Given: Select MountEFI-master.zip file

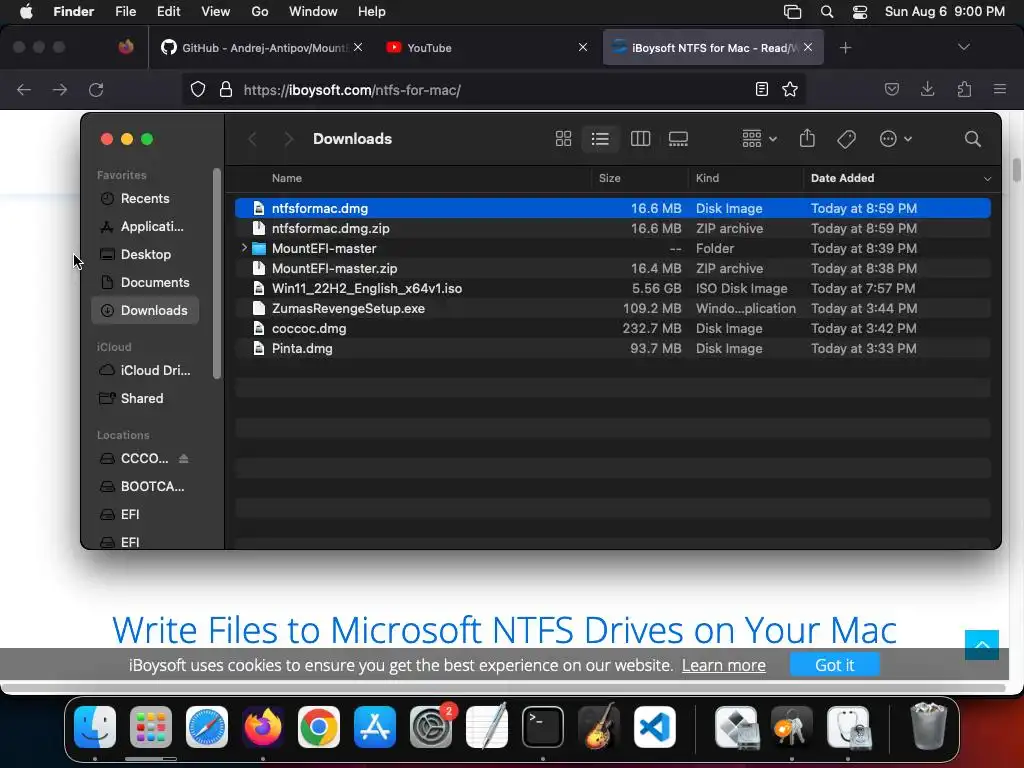Looking at the screenshot, I should pyautogui.click(x=613, y=268).
